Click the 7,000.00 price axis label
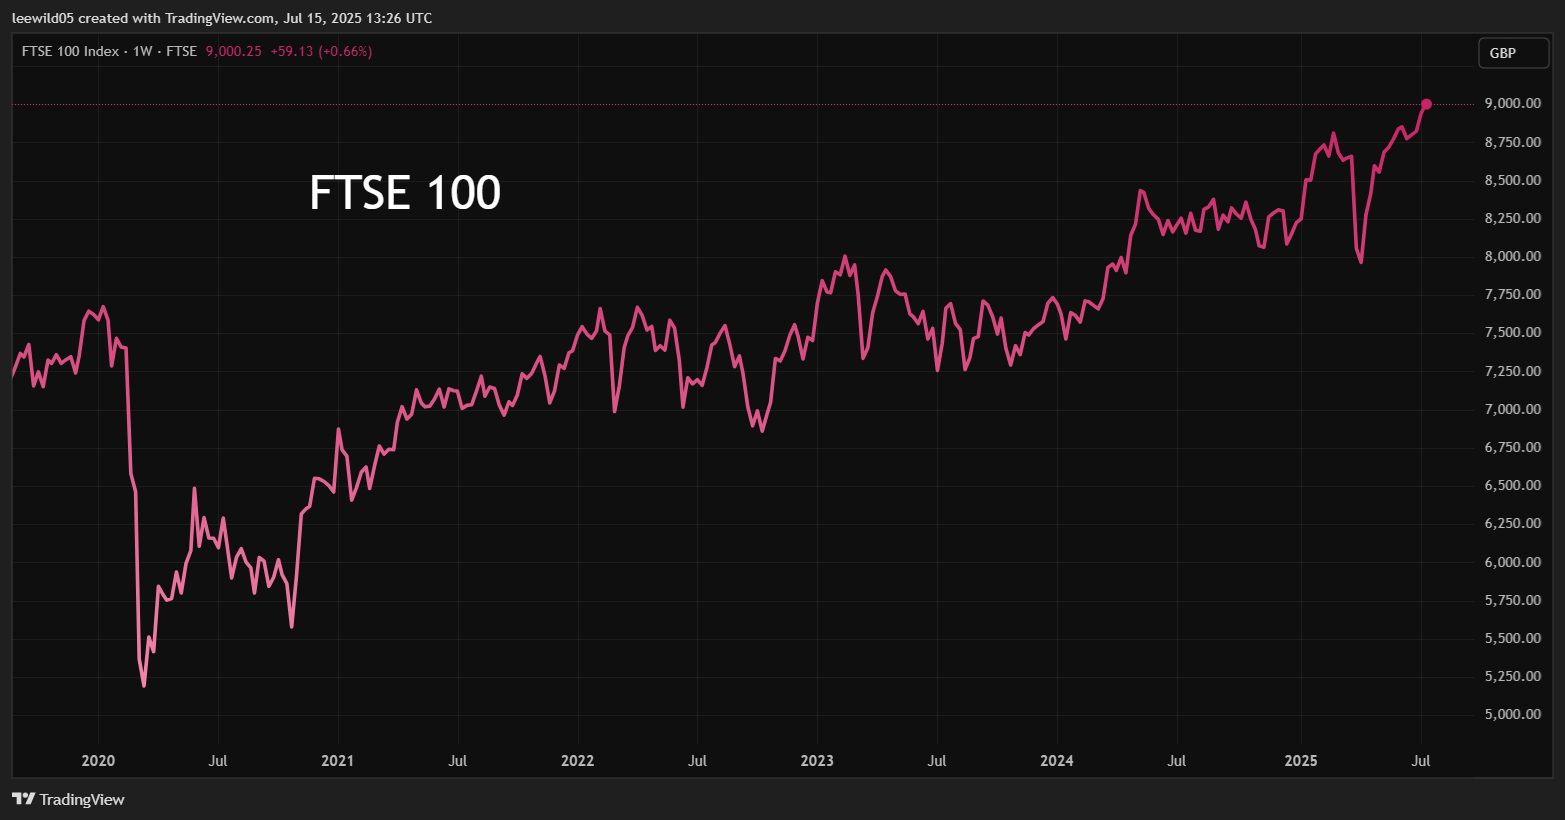1565x820 pixels. tap(1512, 409)
